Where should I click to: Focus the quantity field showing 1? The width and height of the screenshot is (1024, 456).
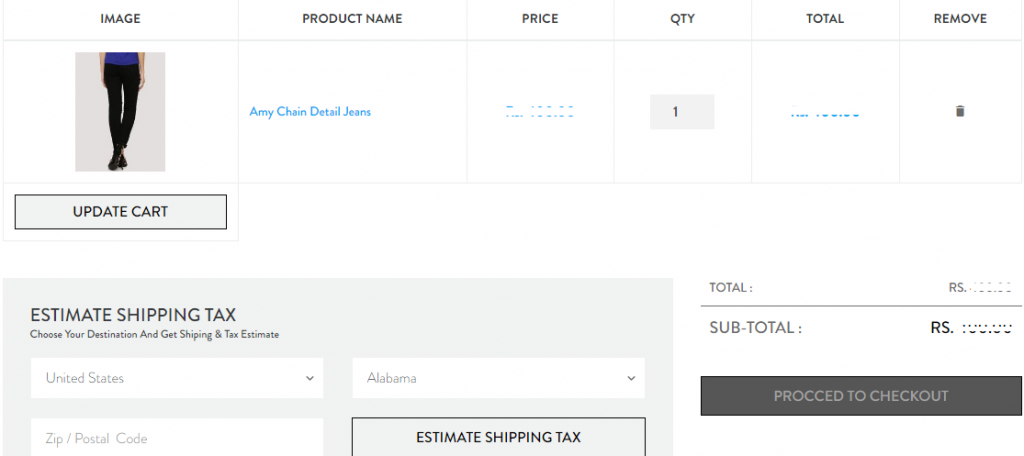pyautogui.click(x=682, y=112)
